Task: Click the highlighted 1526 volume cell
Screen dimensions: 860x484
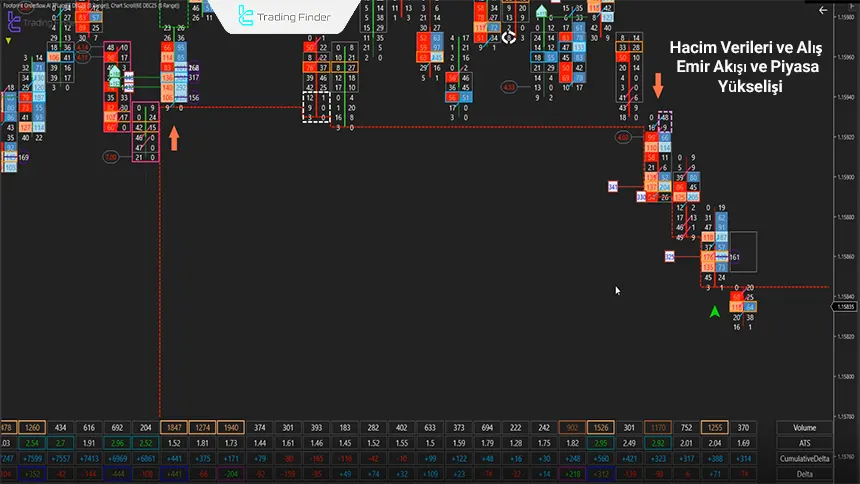Action: point(601,428)
